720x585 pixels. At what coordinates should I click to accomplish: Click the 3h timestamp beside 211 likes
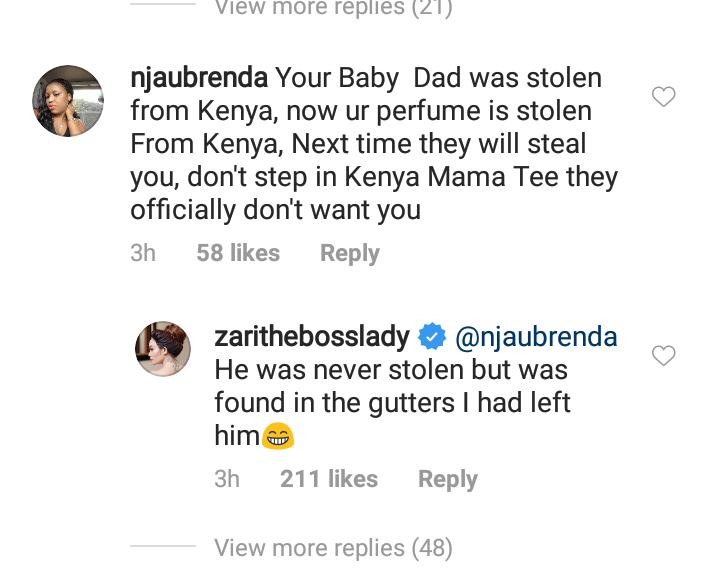coord(227,479)
